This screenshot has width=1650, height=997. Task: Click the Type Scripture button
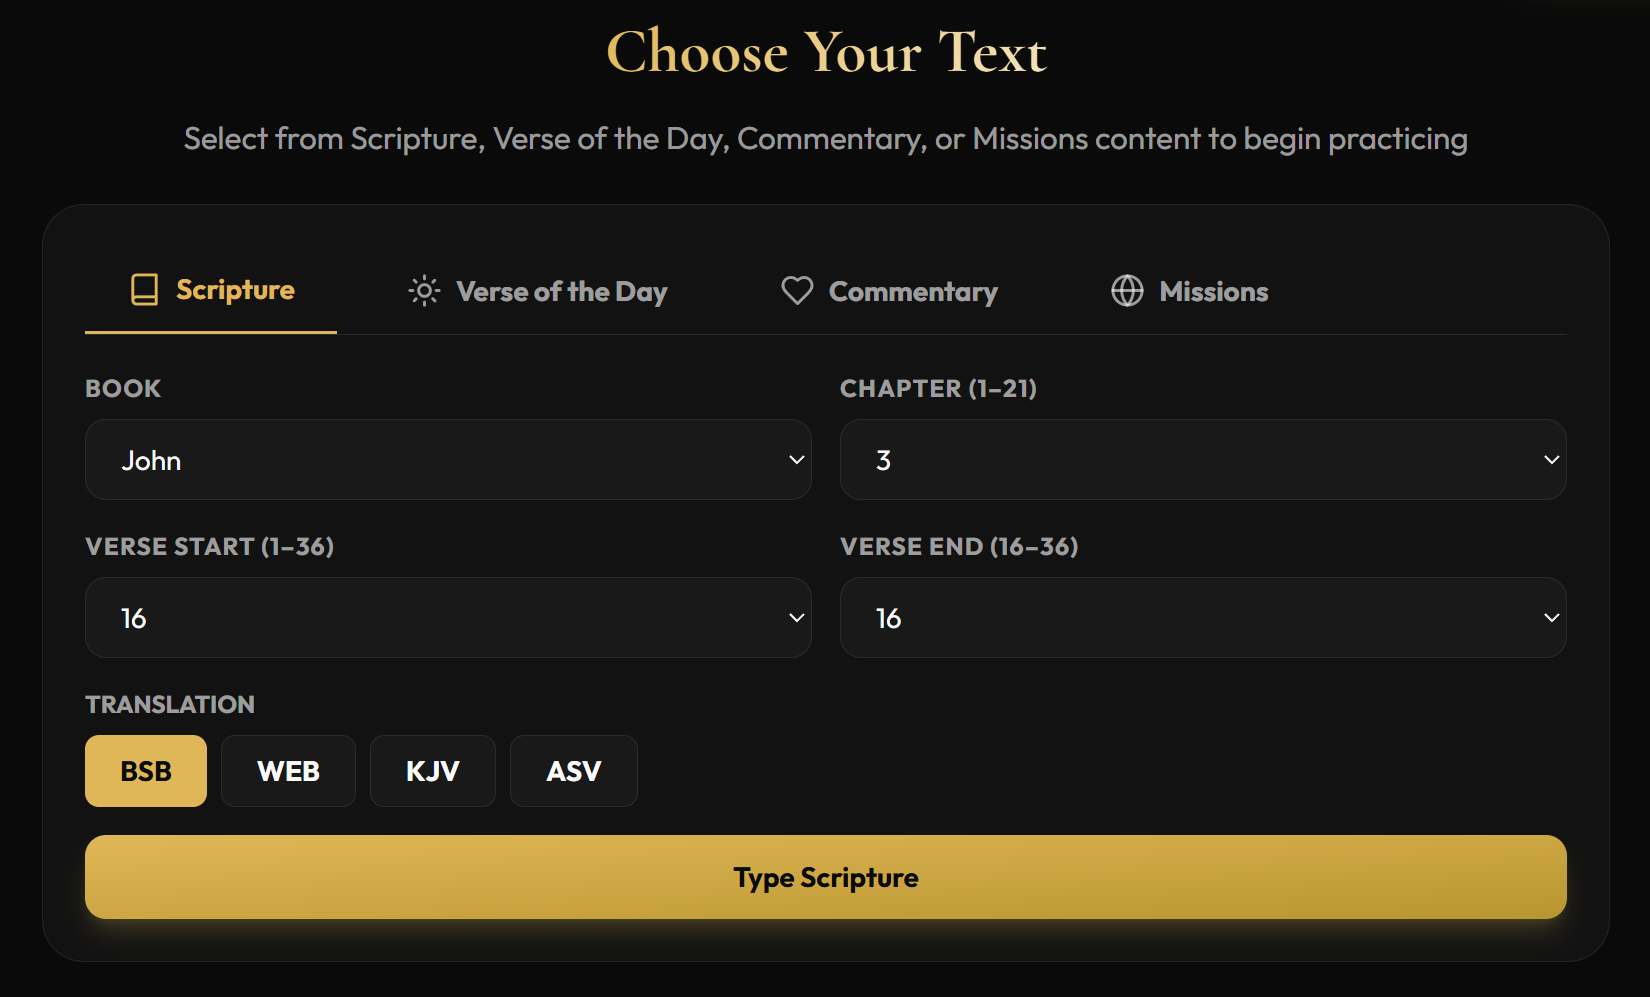(825, 877)
